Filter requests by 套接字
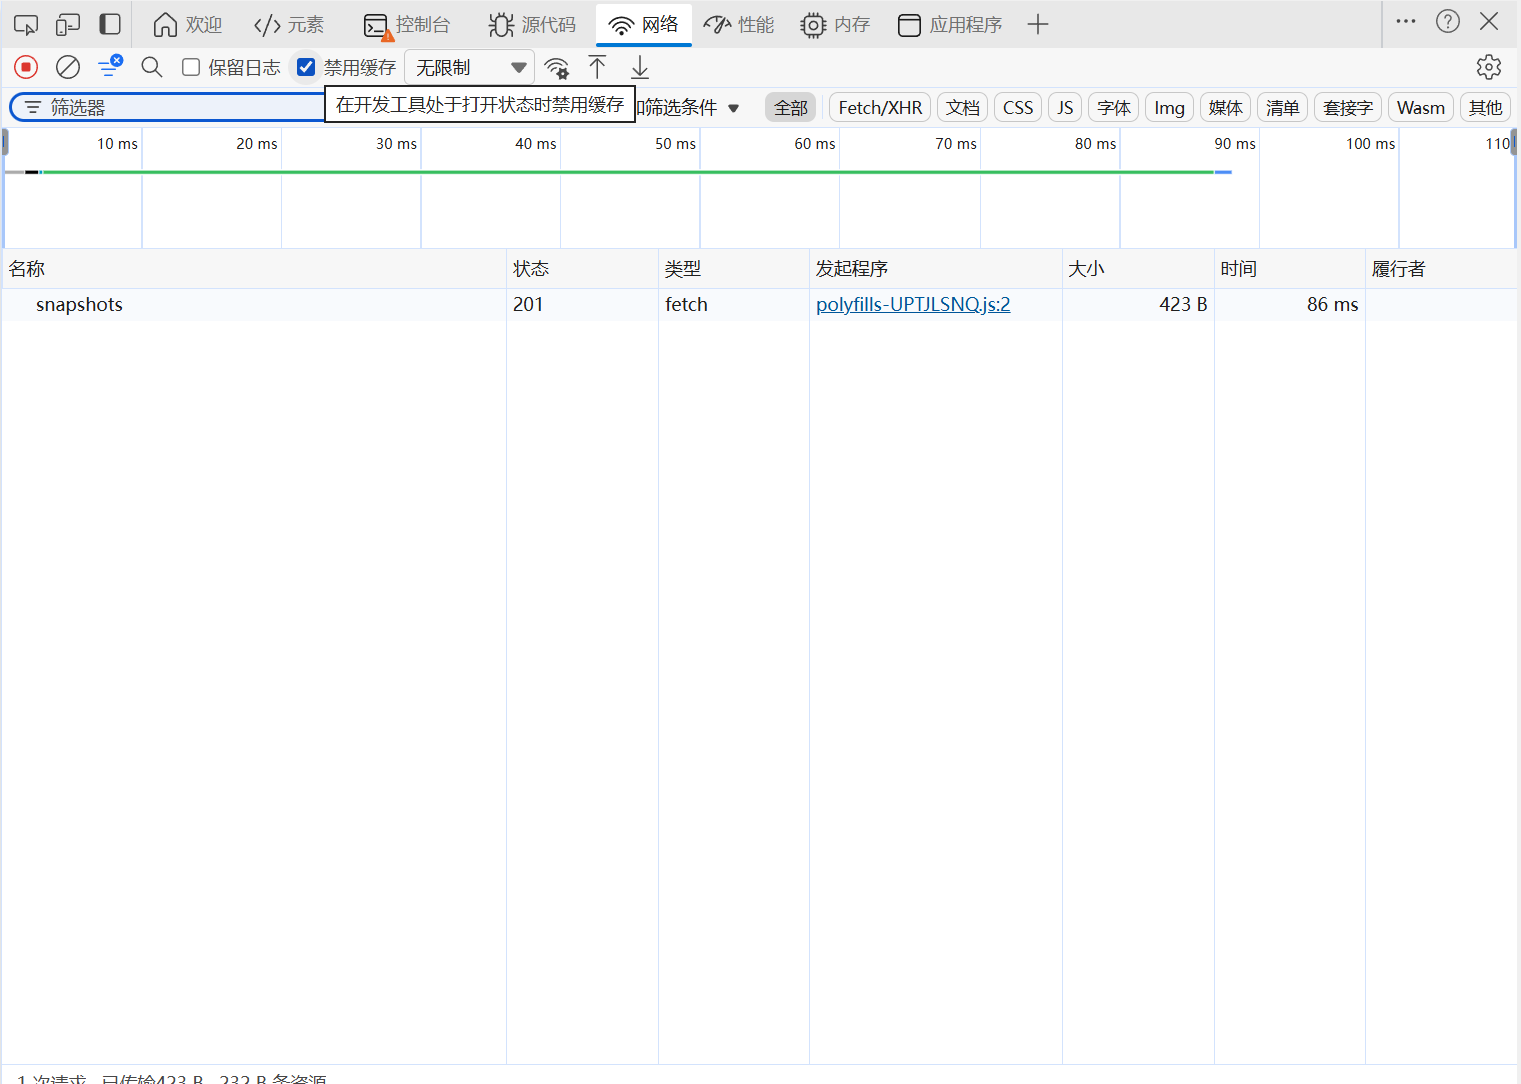Viewport: 1521px width, 1084px height. coord(1348,108)
